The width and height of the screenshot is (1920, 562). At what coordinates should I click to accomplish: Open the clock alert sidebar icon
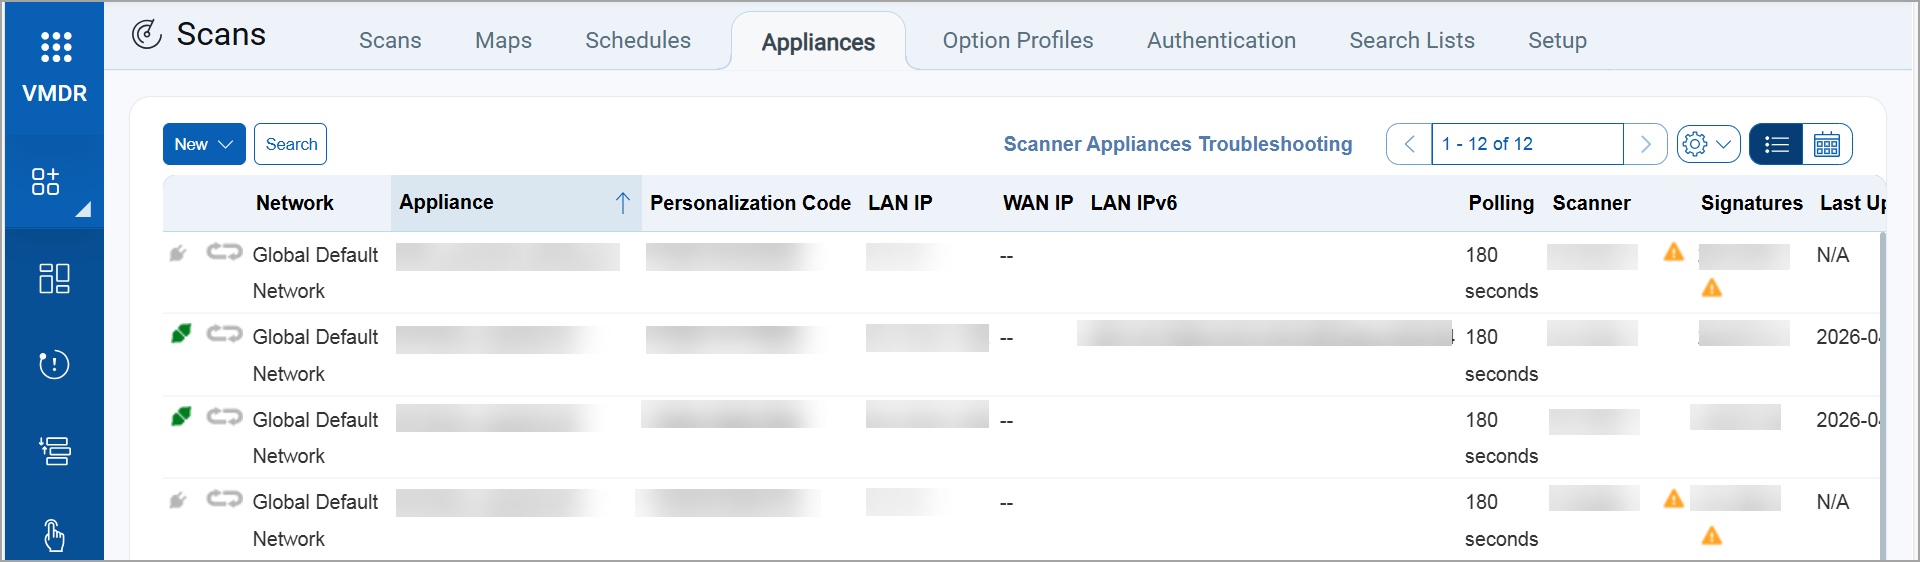[x=54, y=364]
